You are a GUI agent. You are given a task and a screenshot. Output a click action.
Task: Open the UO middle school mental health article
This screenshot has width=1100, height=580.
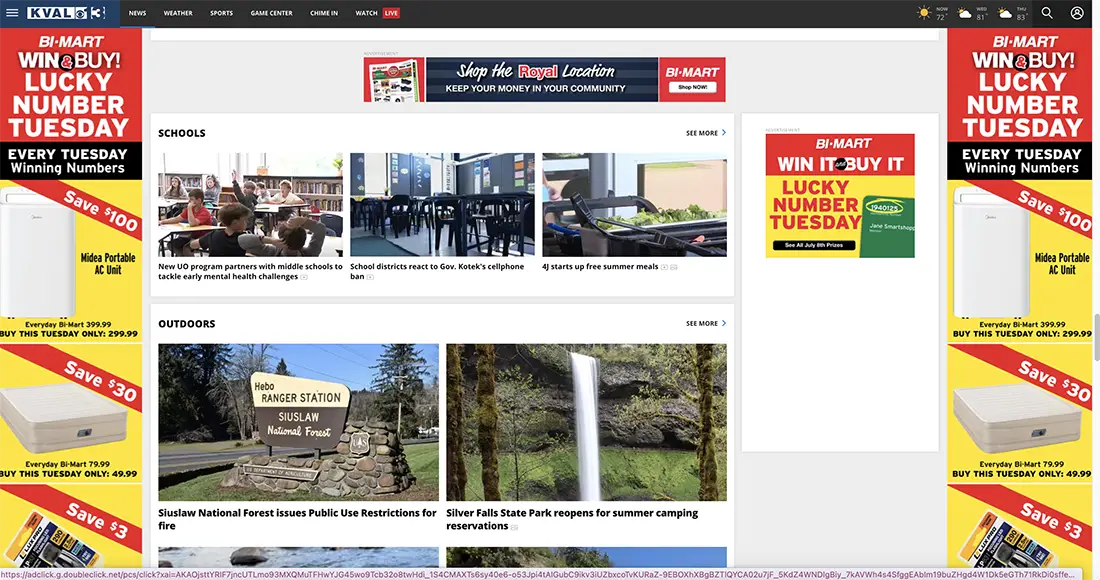pos(250,271)
